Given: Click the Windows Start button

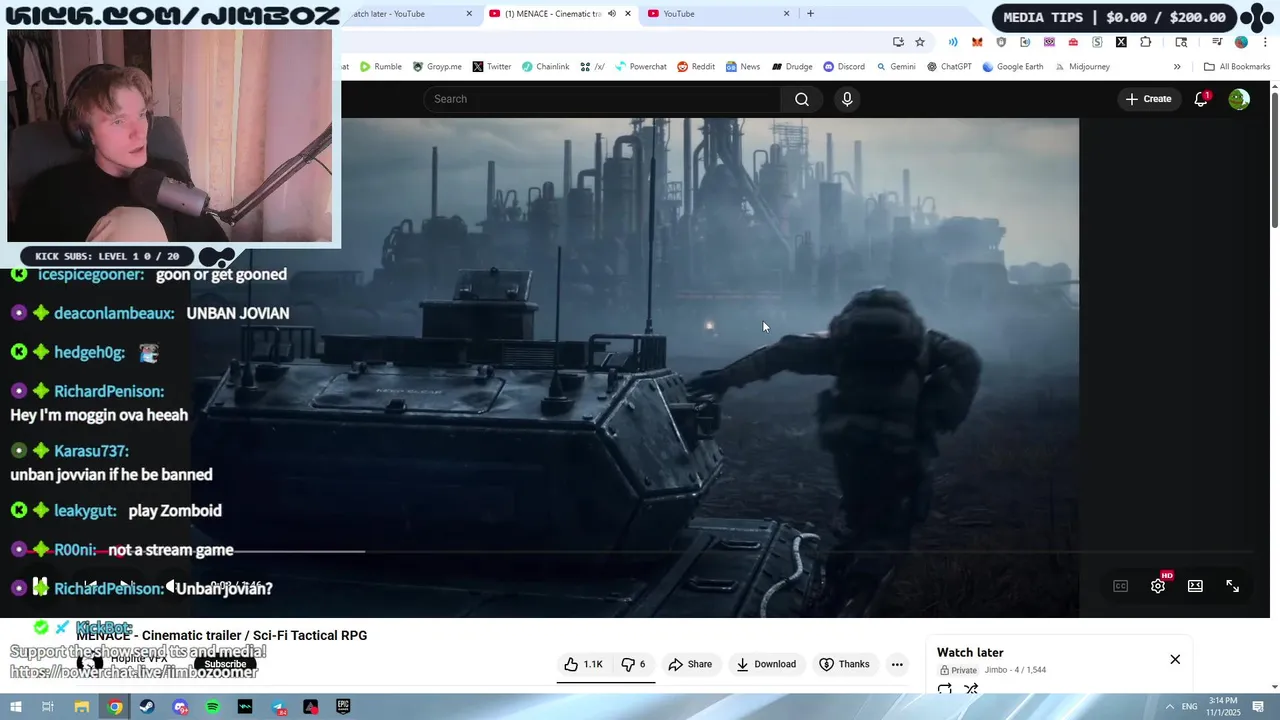Looking at the screenshot, I should [15, 707].
